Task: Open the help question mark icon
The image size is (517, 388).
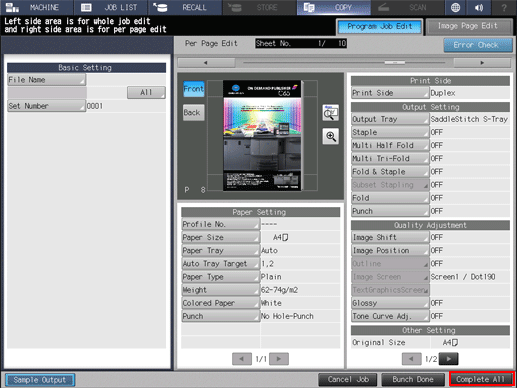Action: click(504, 7)
